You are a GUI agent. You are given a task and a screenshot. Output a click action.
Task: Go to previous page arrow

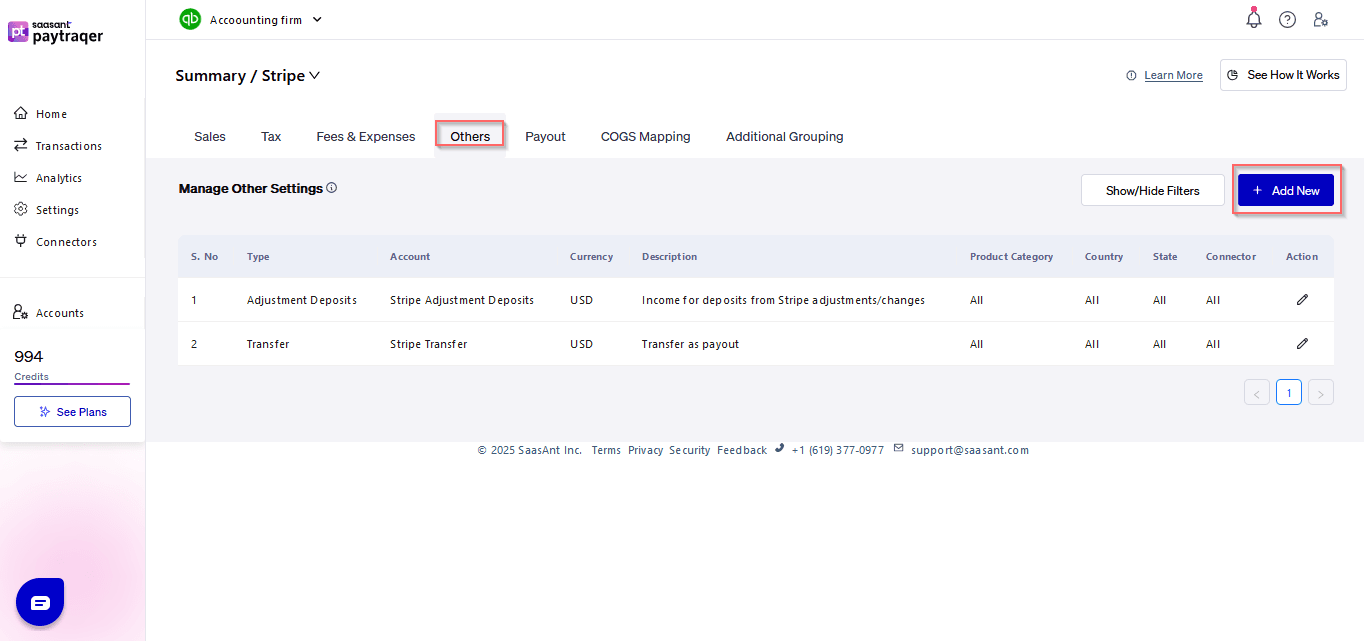[1257, 392]
